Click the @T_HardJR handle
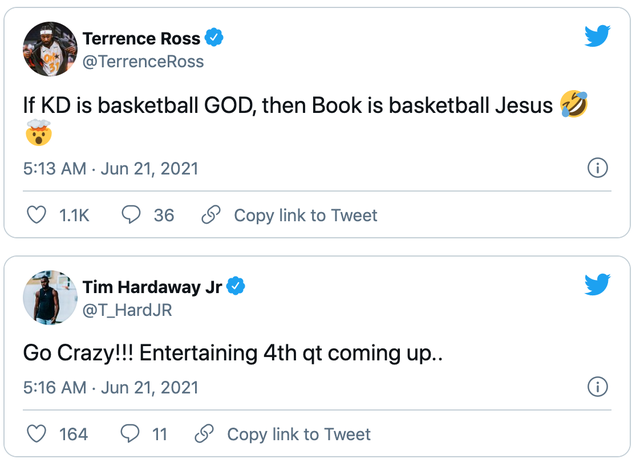The height and width of the screenshot is (463, 640). coord(127,310)
